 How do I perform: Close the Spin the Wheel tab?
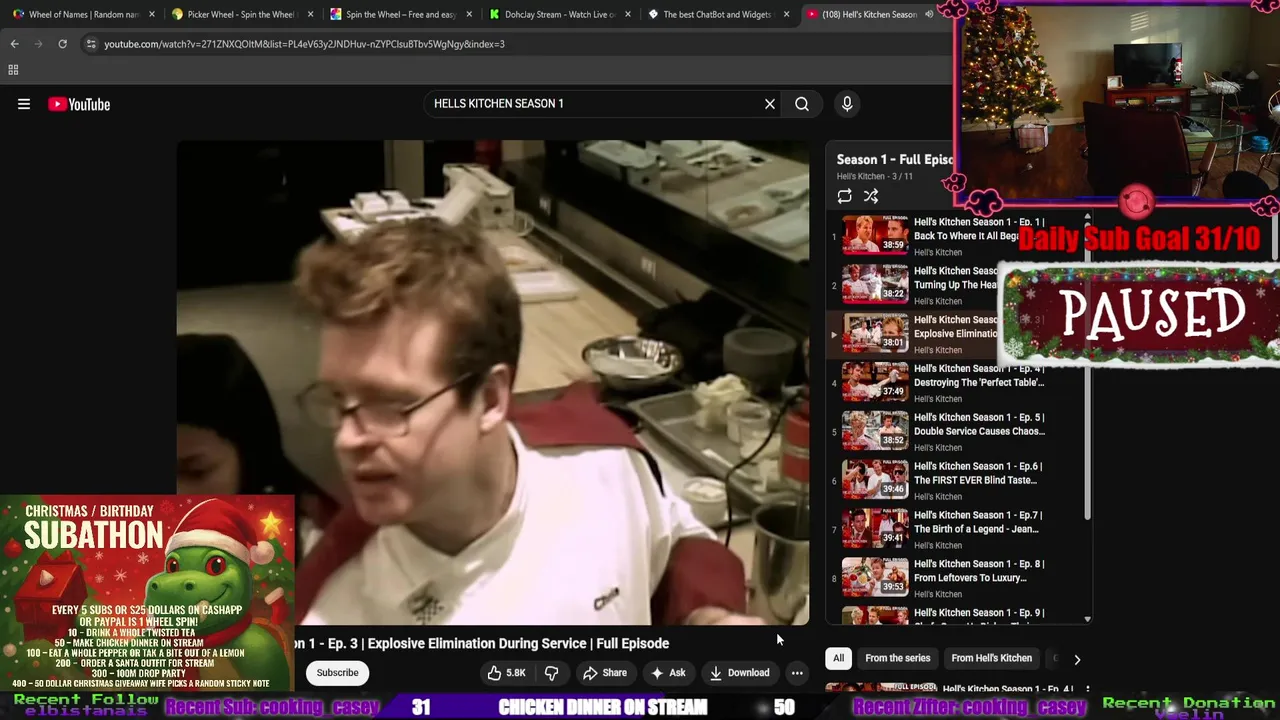click(x=469, y=15)
